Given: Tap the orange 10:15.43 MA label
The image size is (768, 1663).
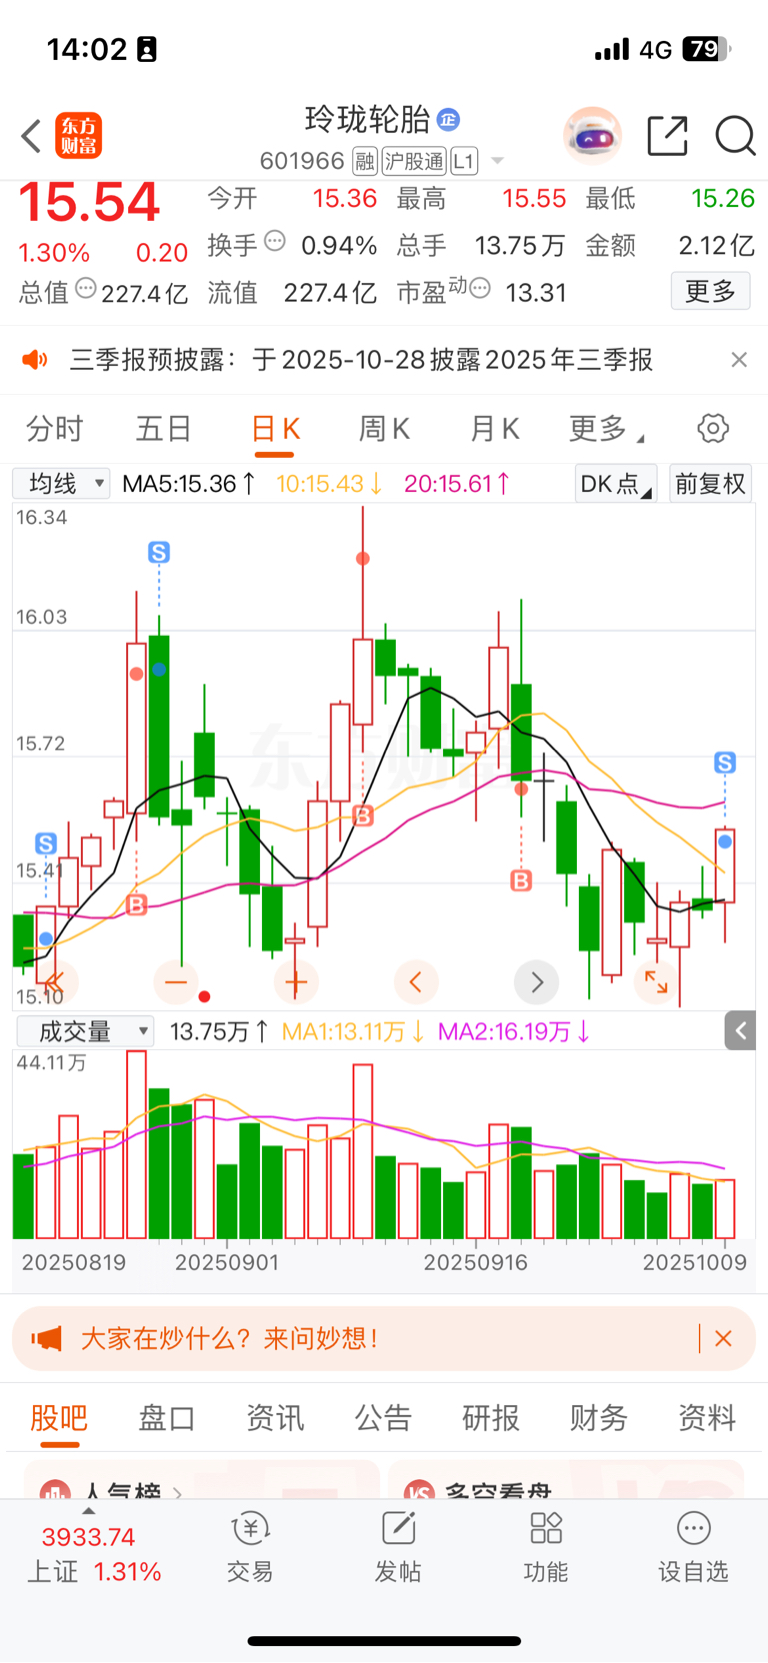Looking at the screenshot, I should point(329,484).
